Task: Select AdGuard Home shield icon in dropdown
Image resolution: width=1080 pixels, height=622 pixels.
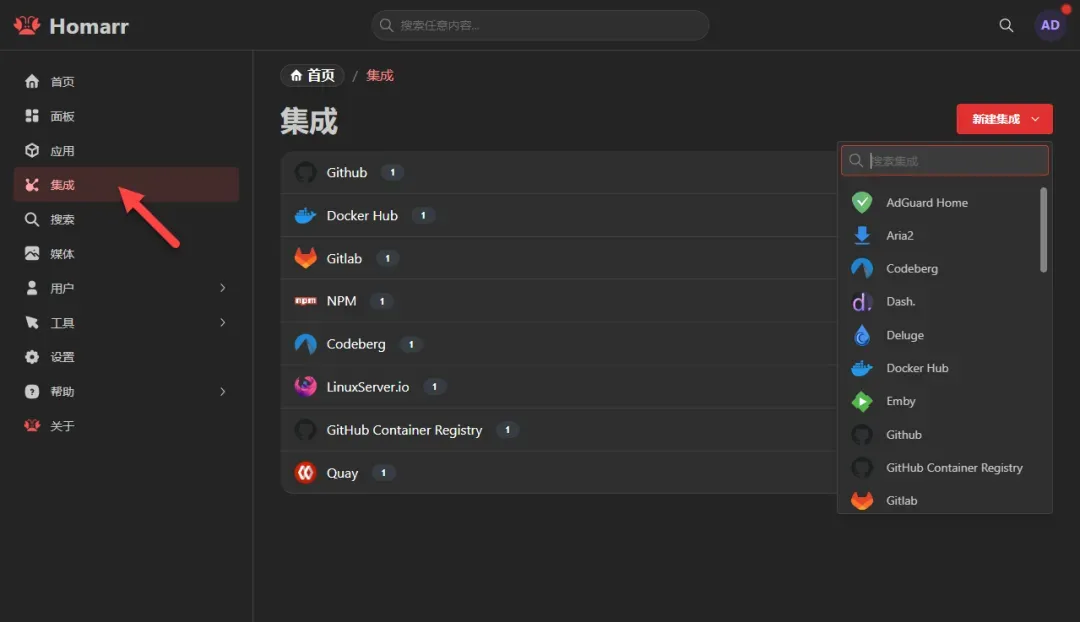Action: click(862, 203)
